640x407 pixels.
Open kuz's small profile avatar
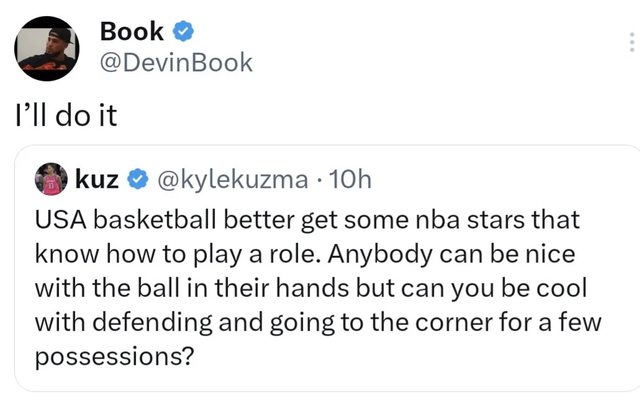click(51, 180)
